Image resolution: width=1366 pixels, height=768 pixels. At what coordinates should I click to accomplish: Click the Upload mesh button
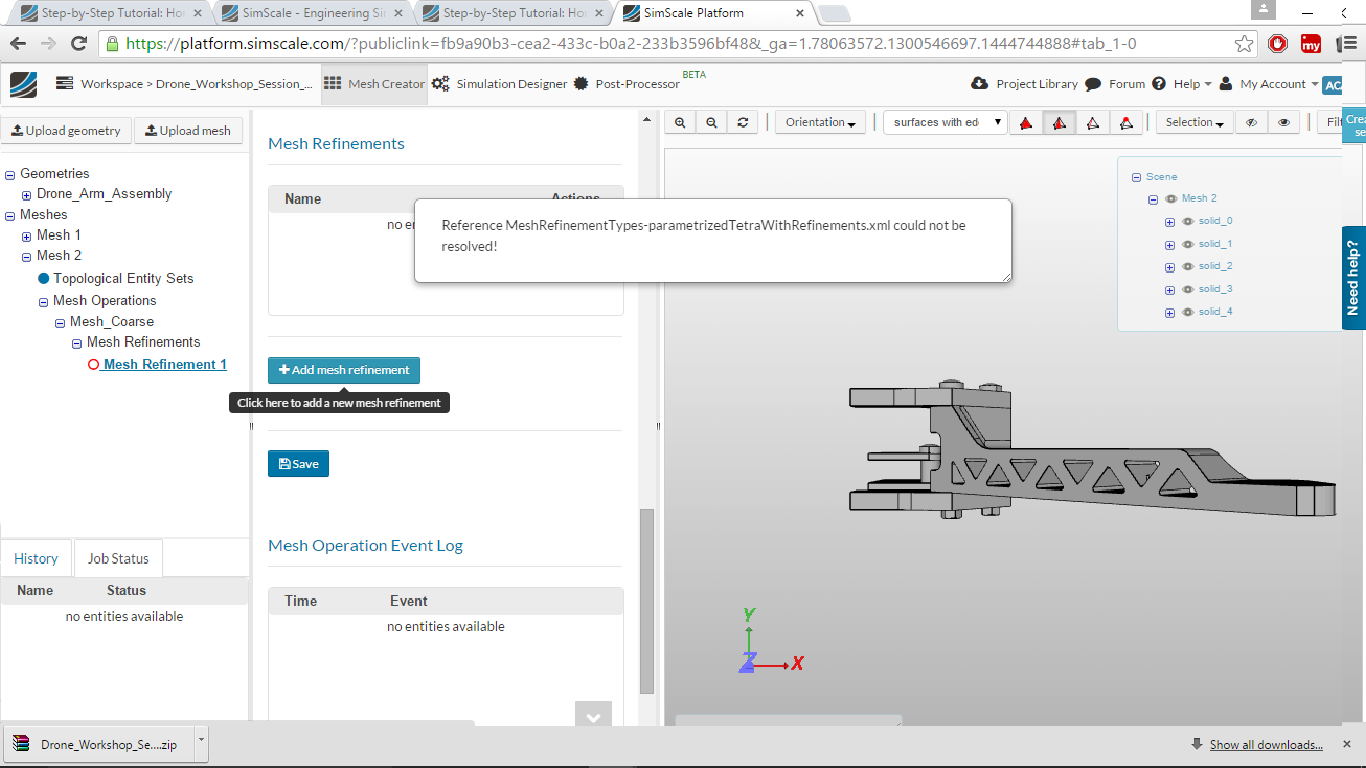pos(188,130)
